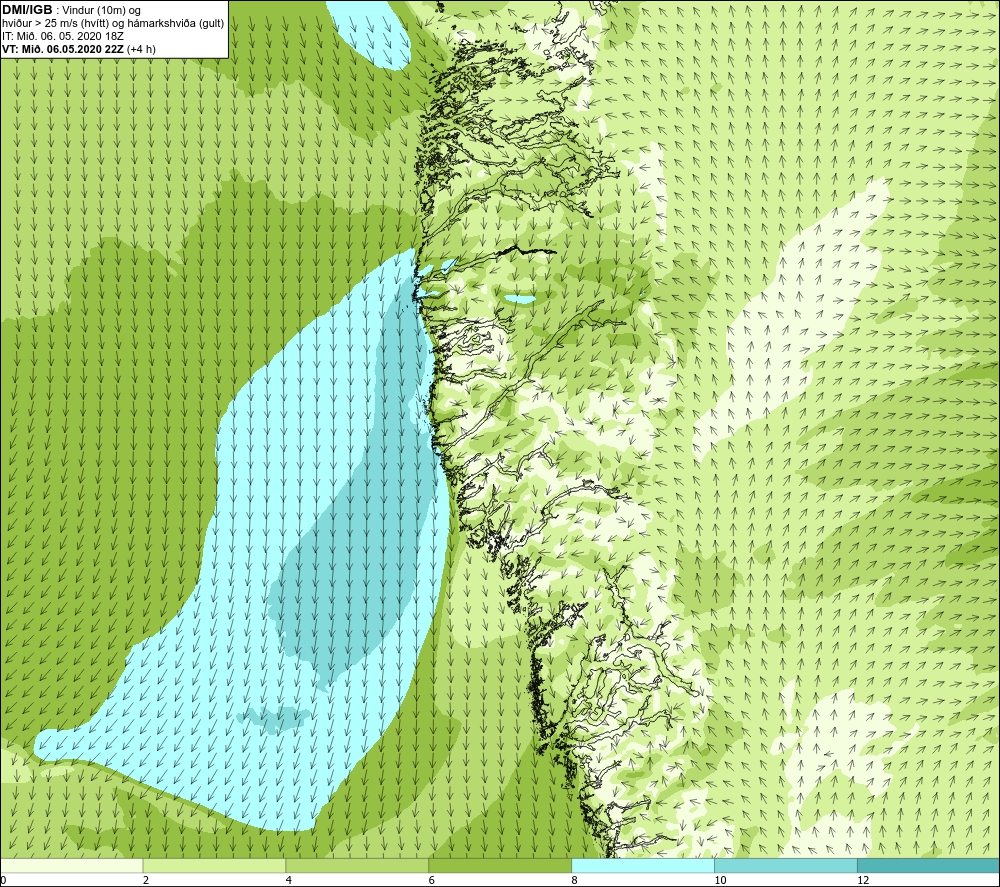Click the '(+4 h)' forecast offset text
Screen dimensions: 1000x887
point(141,49)
